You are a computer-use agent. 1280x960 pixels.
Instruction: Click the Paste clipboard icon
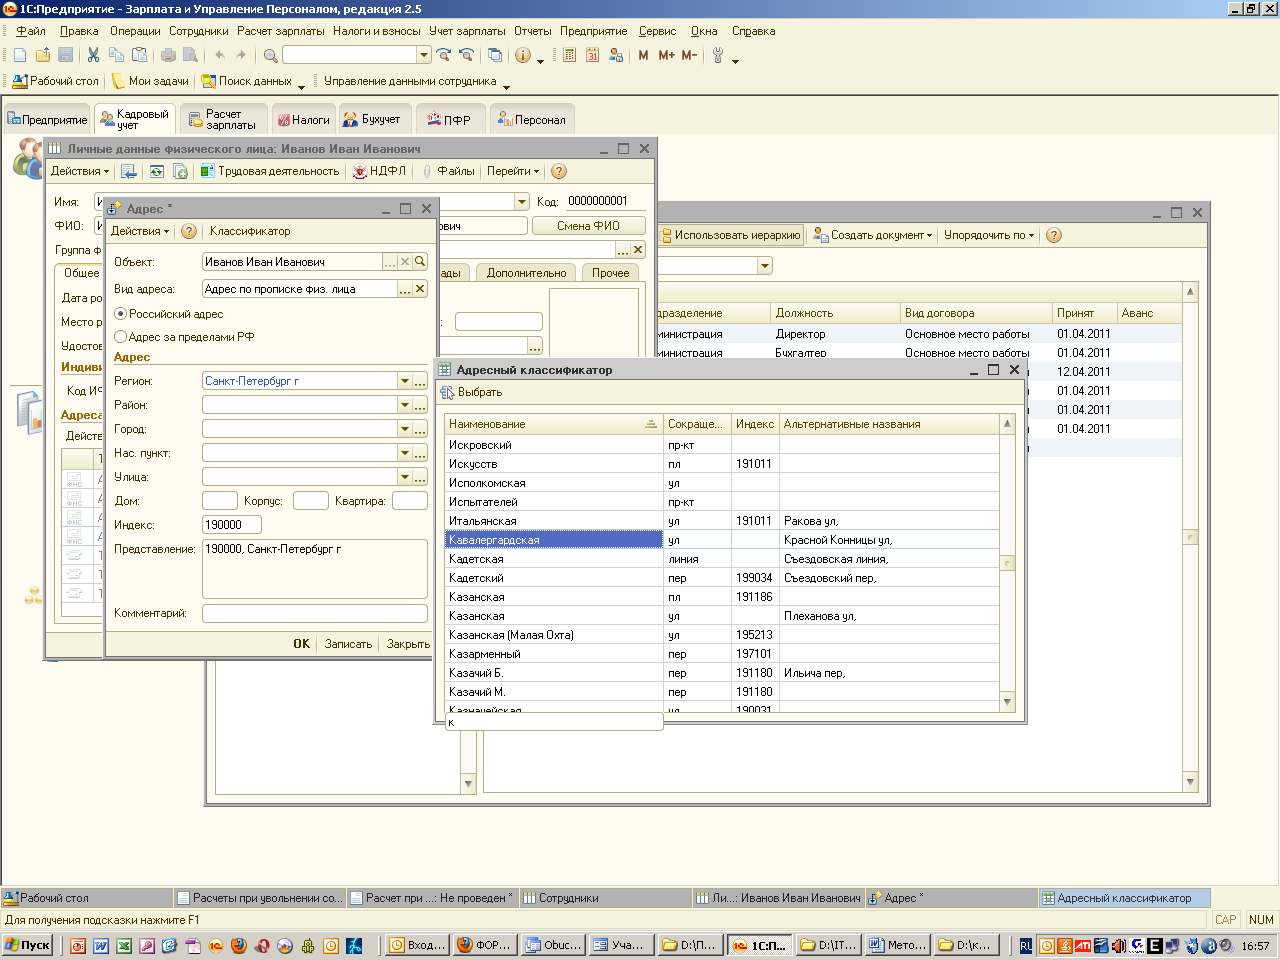coord(139,55)
